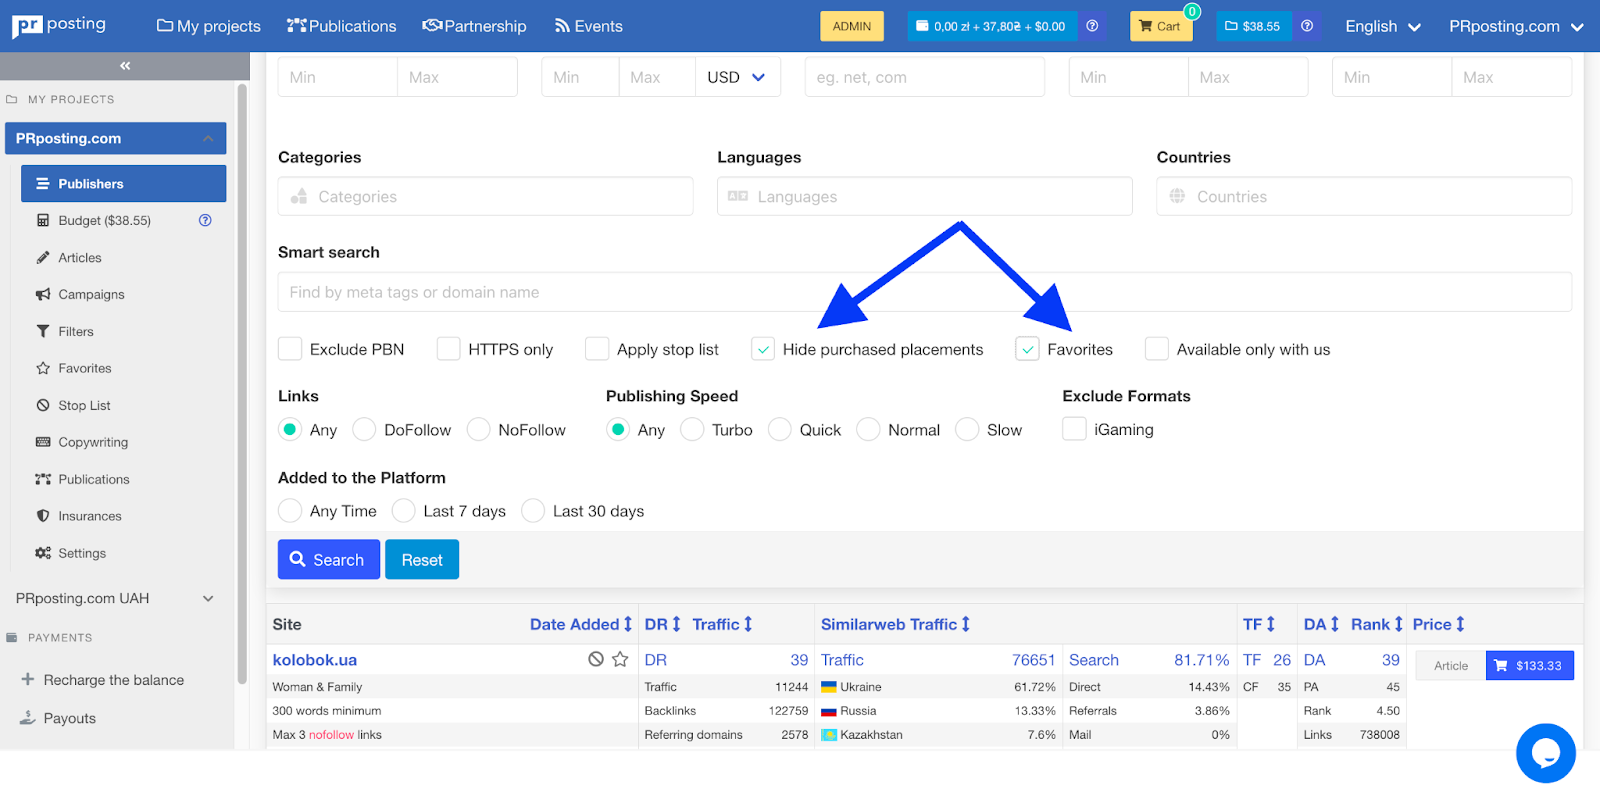1600x803 pixels.
Task: Open Articles in the sidebar
Action: pyautogui.click(x=80, y=258)
